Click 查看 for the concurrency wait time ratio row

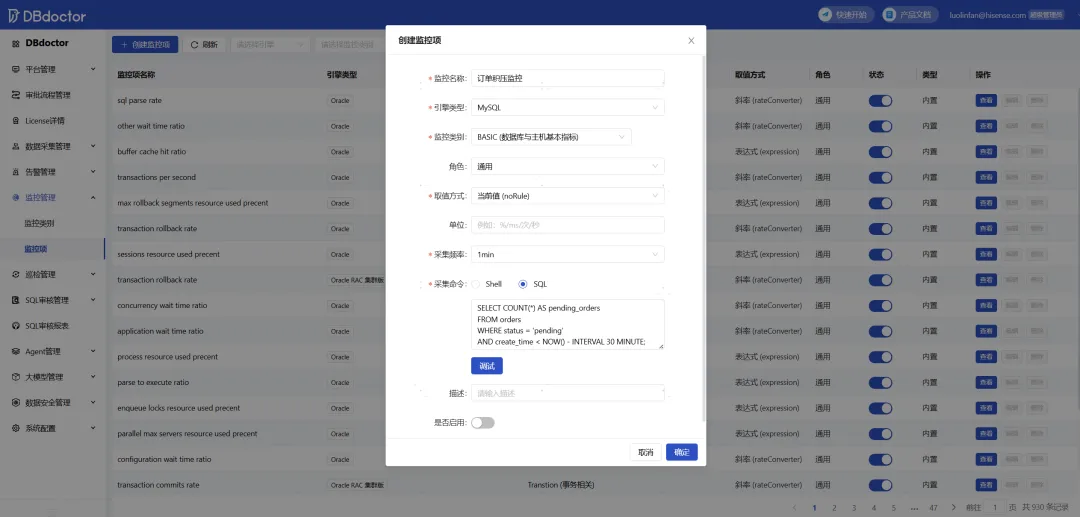point(986,306)
